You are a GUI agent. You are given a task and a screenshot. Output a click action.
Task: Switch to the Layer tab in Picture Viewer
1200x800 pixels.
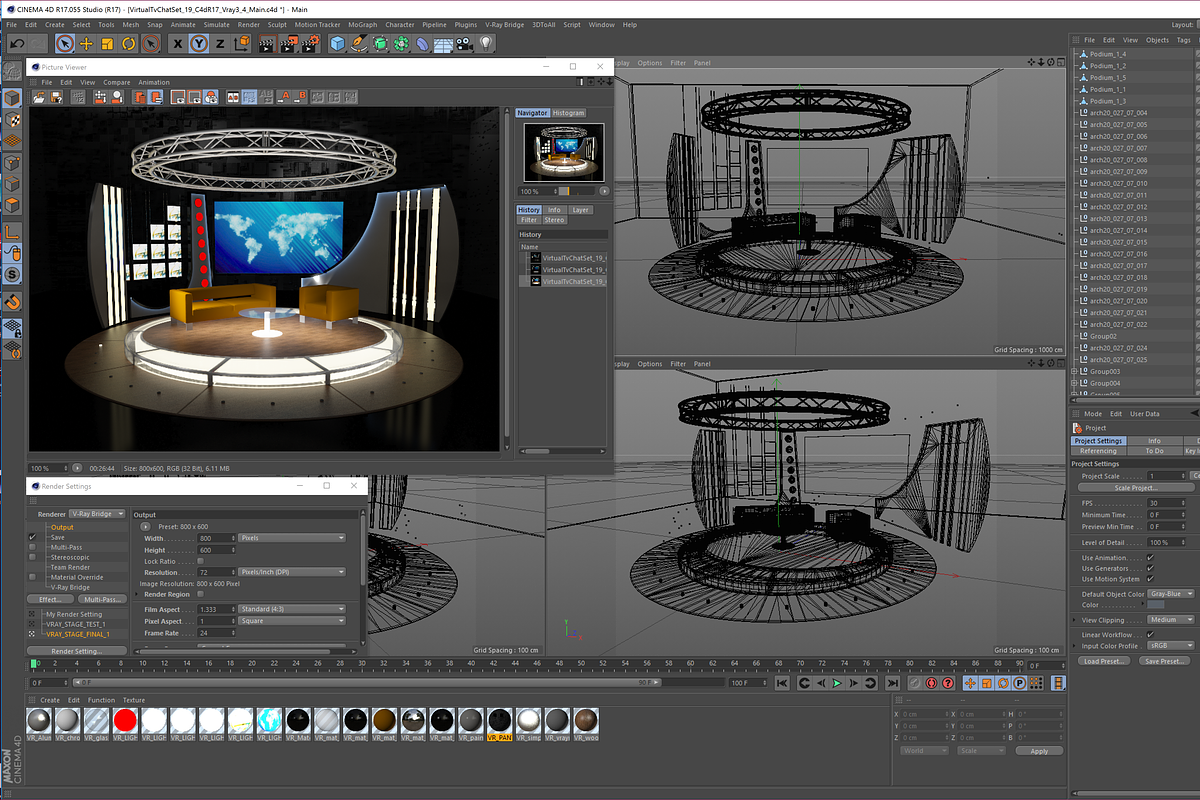click(581, 210)
